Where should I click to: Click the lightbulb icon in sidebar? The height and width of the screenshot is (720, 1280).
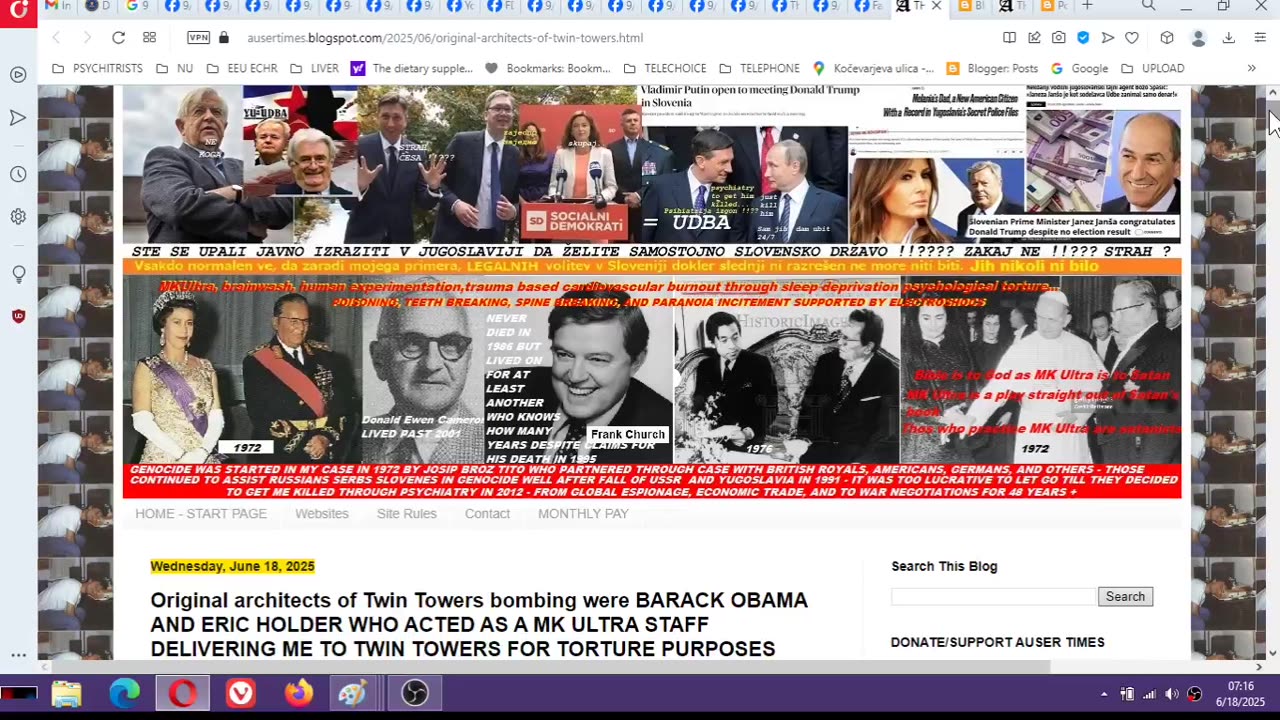[x=18, y=275]
